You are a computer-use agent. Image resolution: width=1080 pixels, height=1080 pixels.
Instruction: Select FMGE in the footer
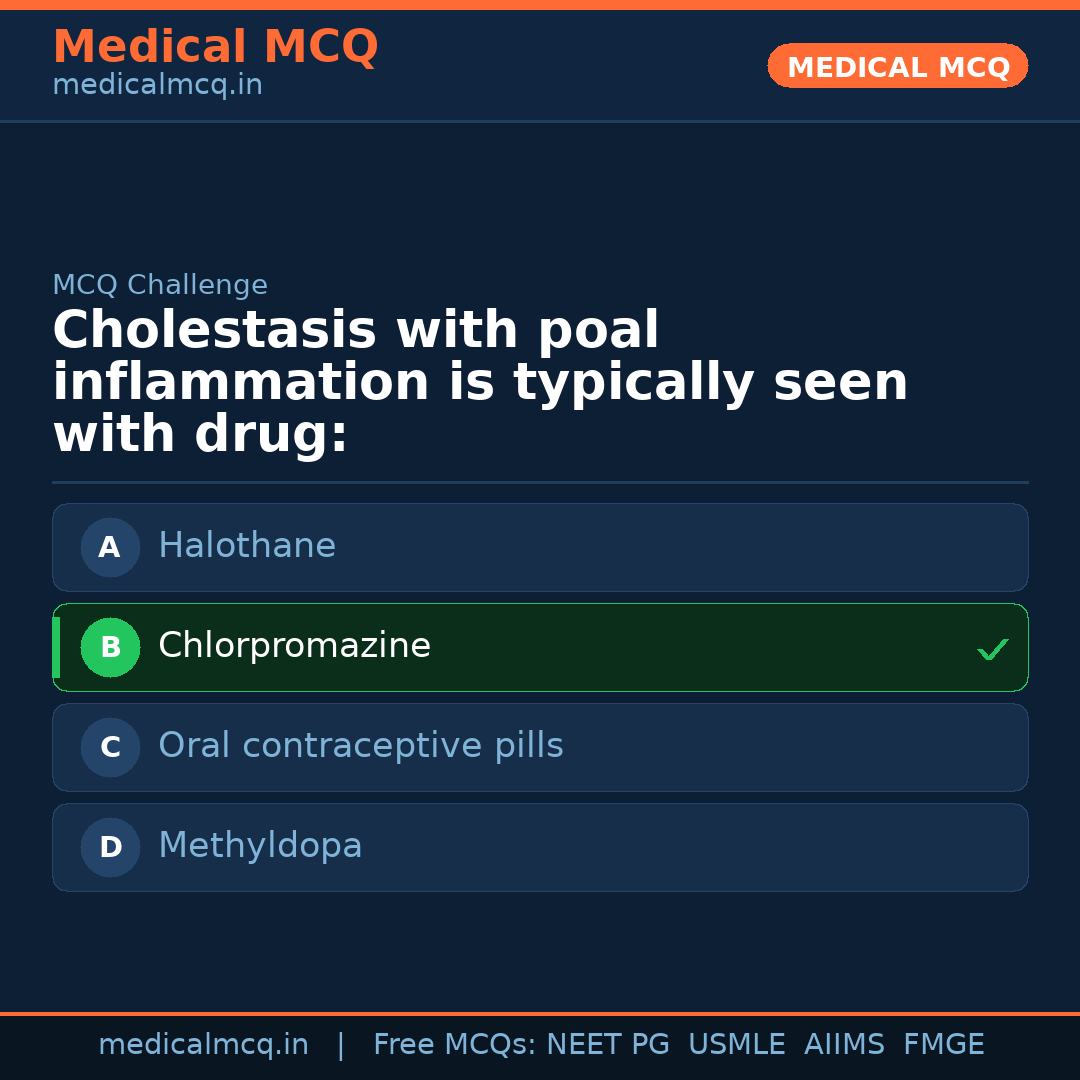[943, 1045]
